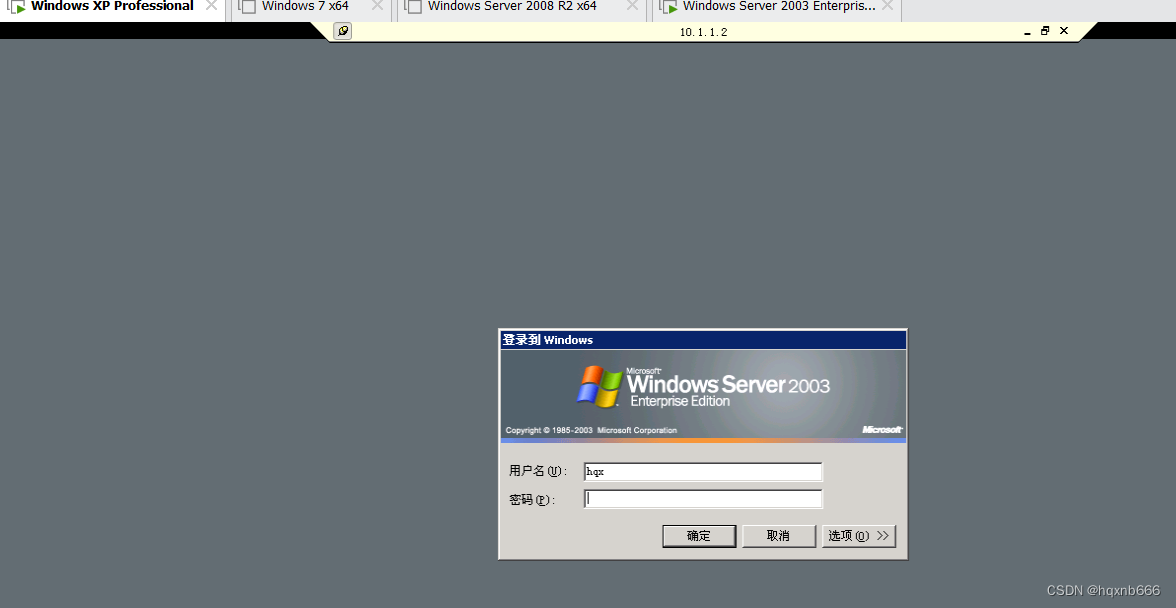Click the 用户名 label
1176x608 pixels.
click(538, 471)
